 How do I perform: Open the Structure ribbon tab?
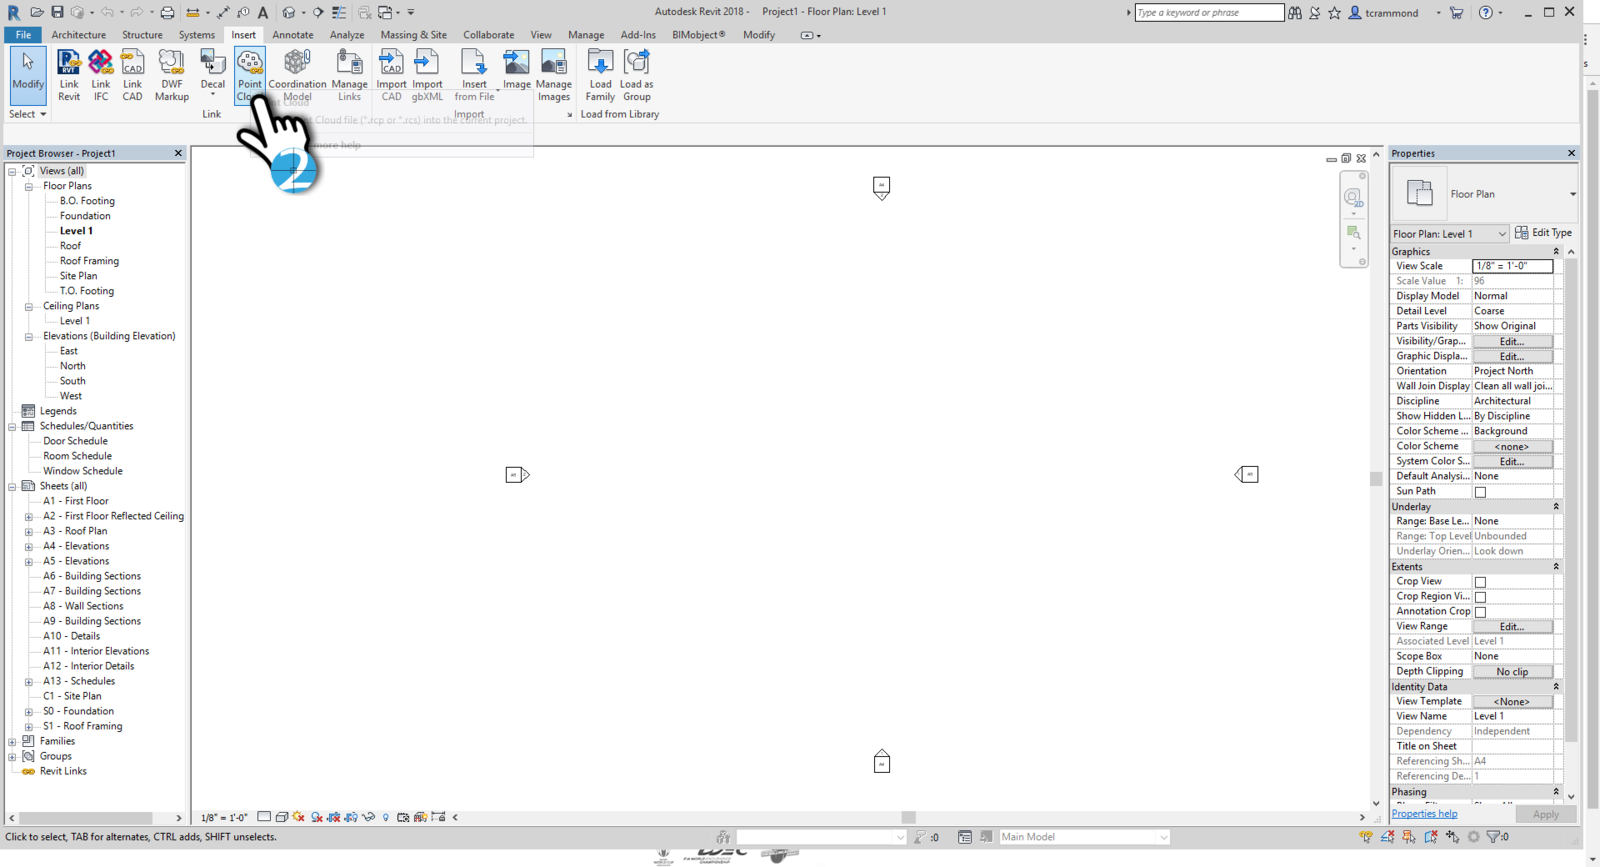142,35
